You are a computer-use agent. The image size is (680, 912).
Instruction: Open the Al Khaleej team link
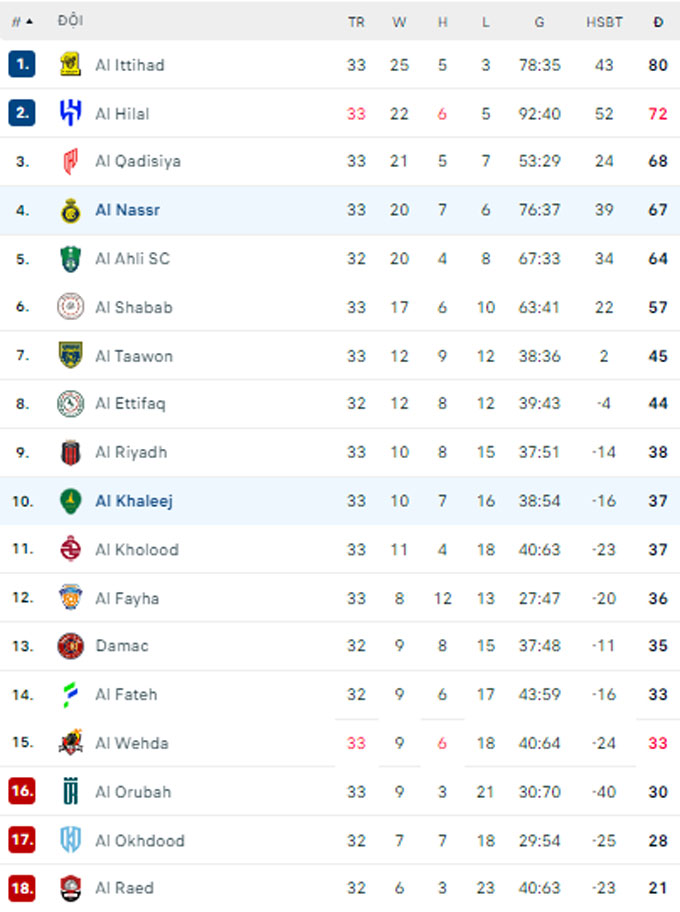(134, 501)
